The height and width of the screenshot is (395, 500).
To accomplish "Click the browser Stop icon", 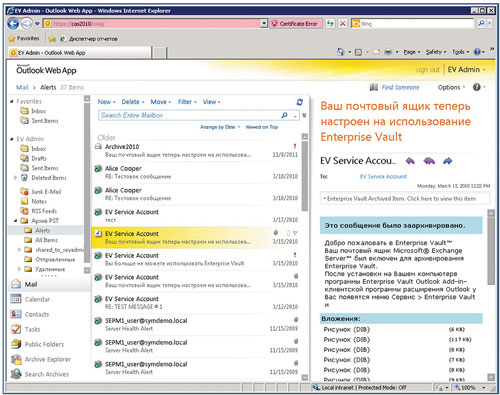I will click(342, 24).
